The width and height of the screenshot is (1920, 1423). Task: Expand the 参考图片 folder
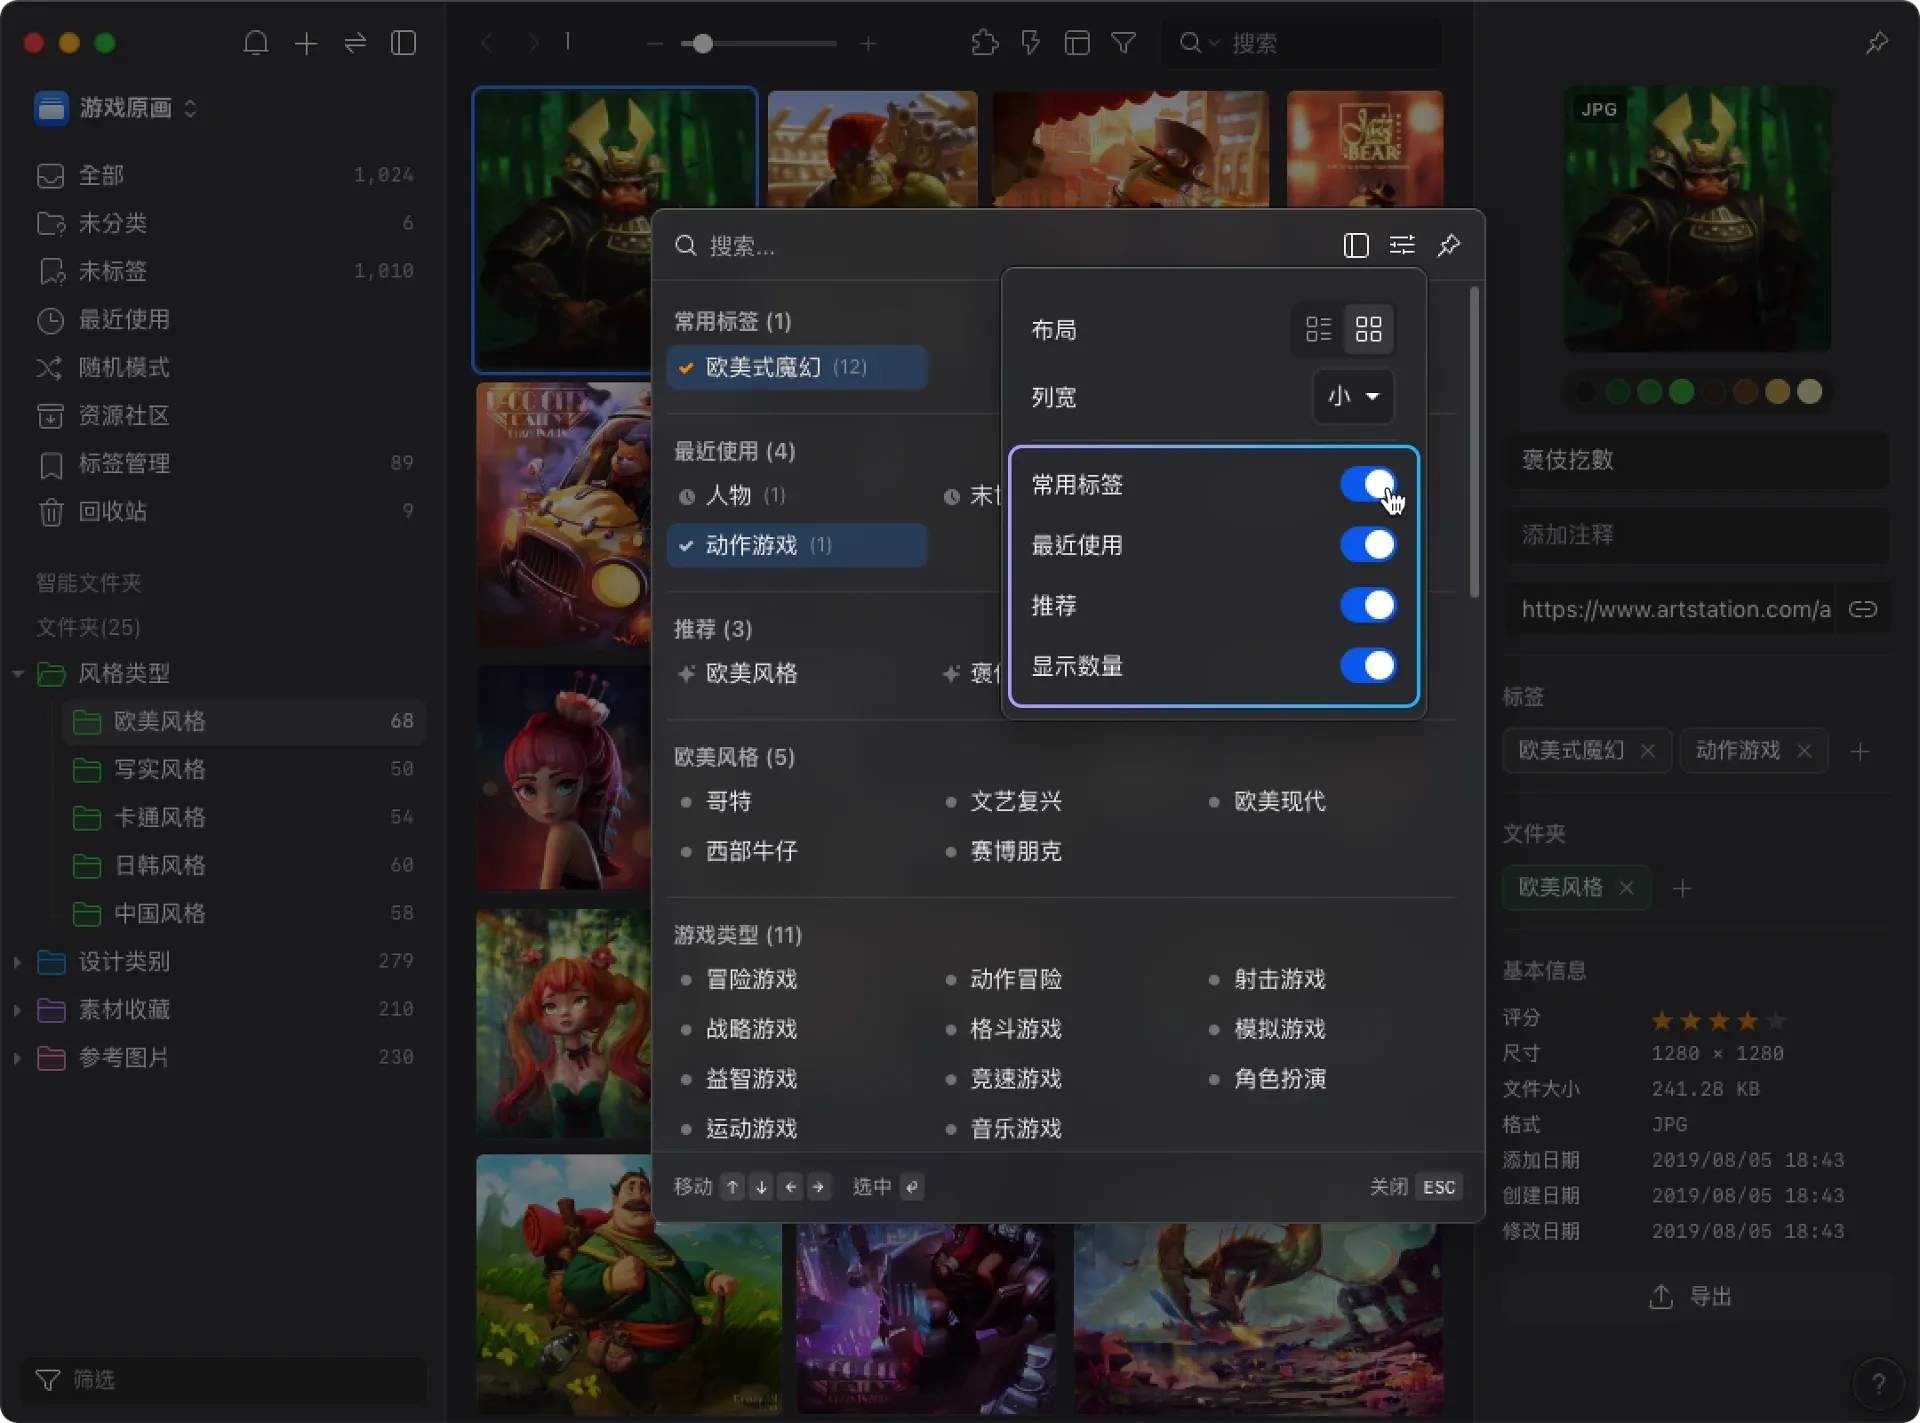17,1058
